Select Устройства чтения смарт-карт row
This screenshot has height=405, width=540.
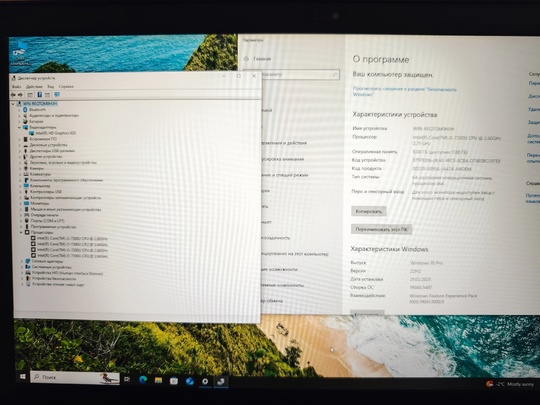[x=58, y=284]
